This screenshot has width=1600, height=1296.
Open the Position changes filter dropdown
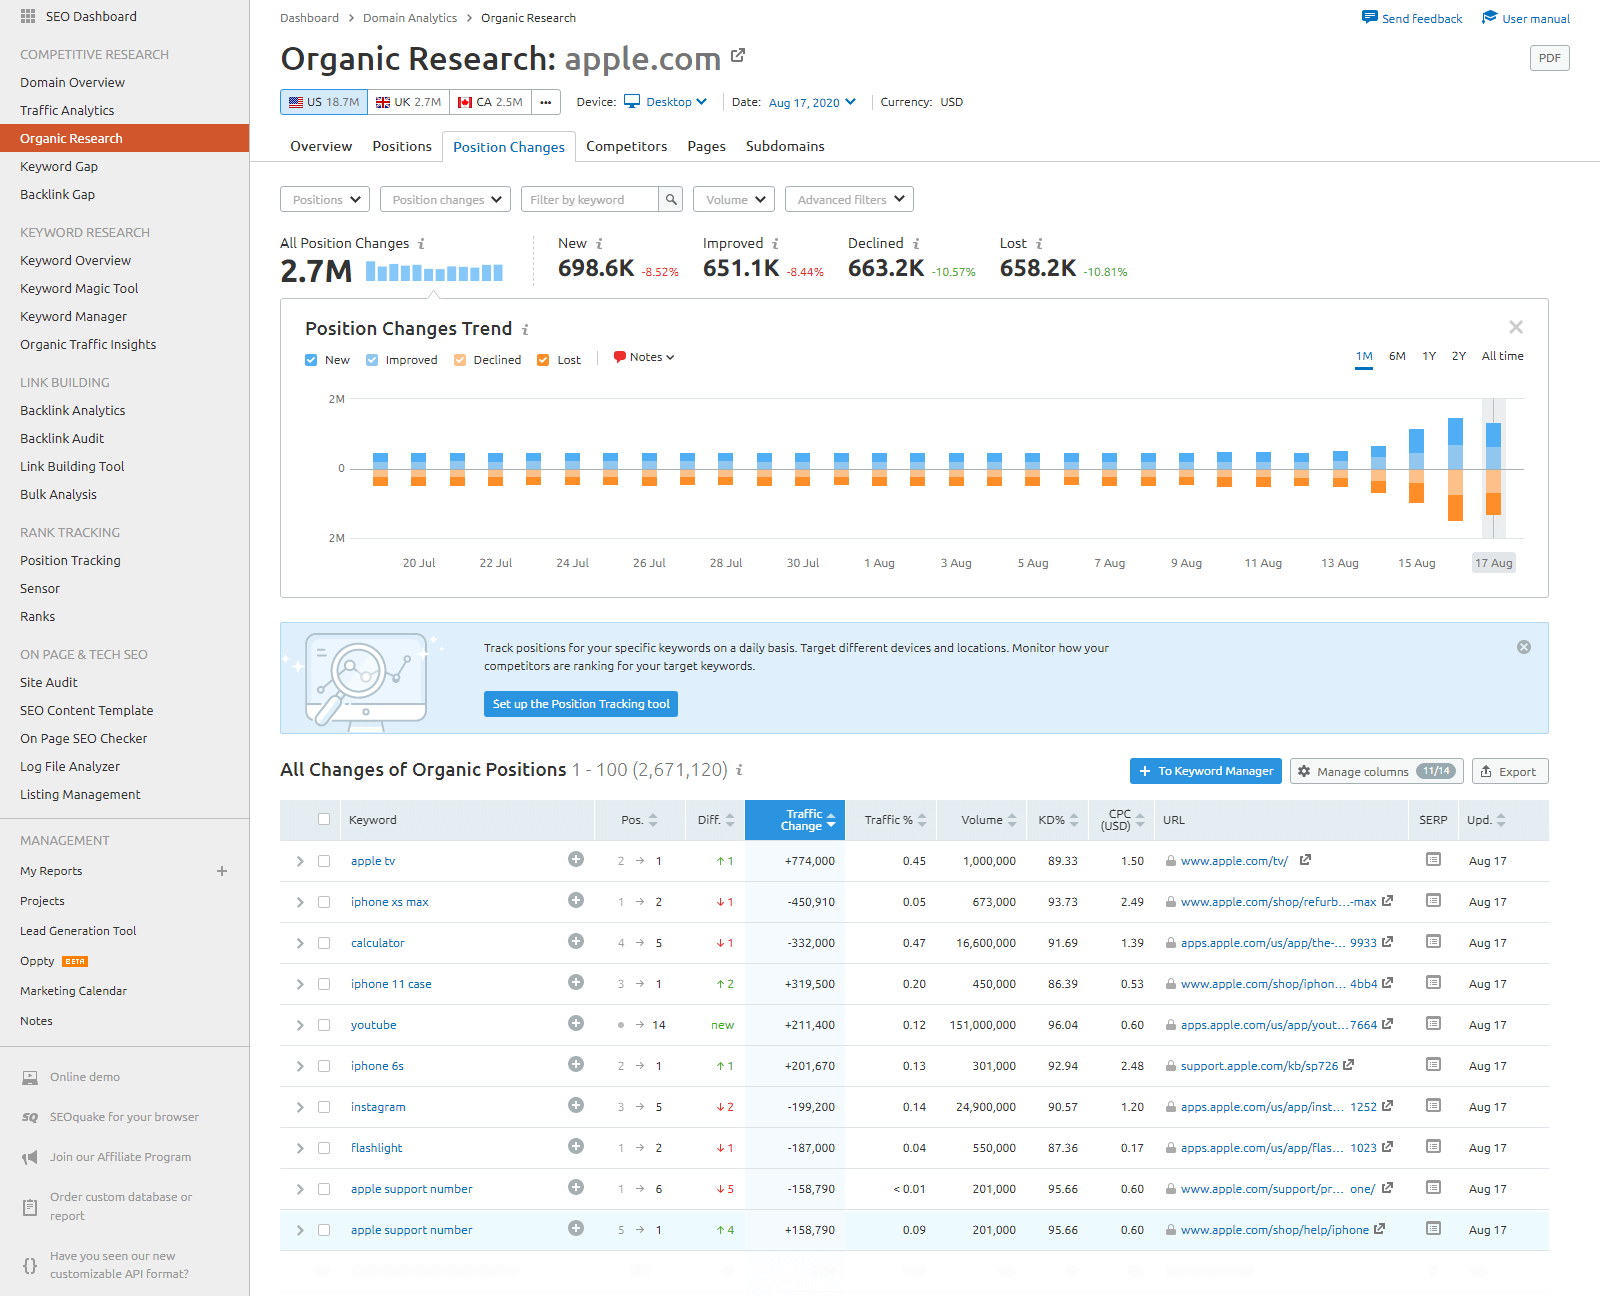point(445,199)
